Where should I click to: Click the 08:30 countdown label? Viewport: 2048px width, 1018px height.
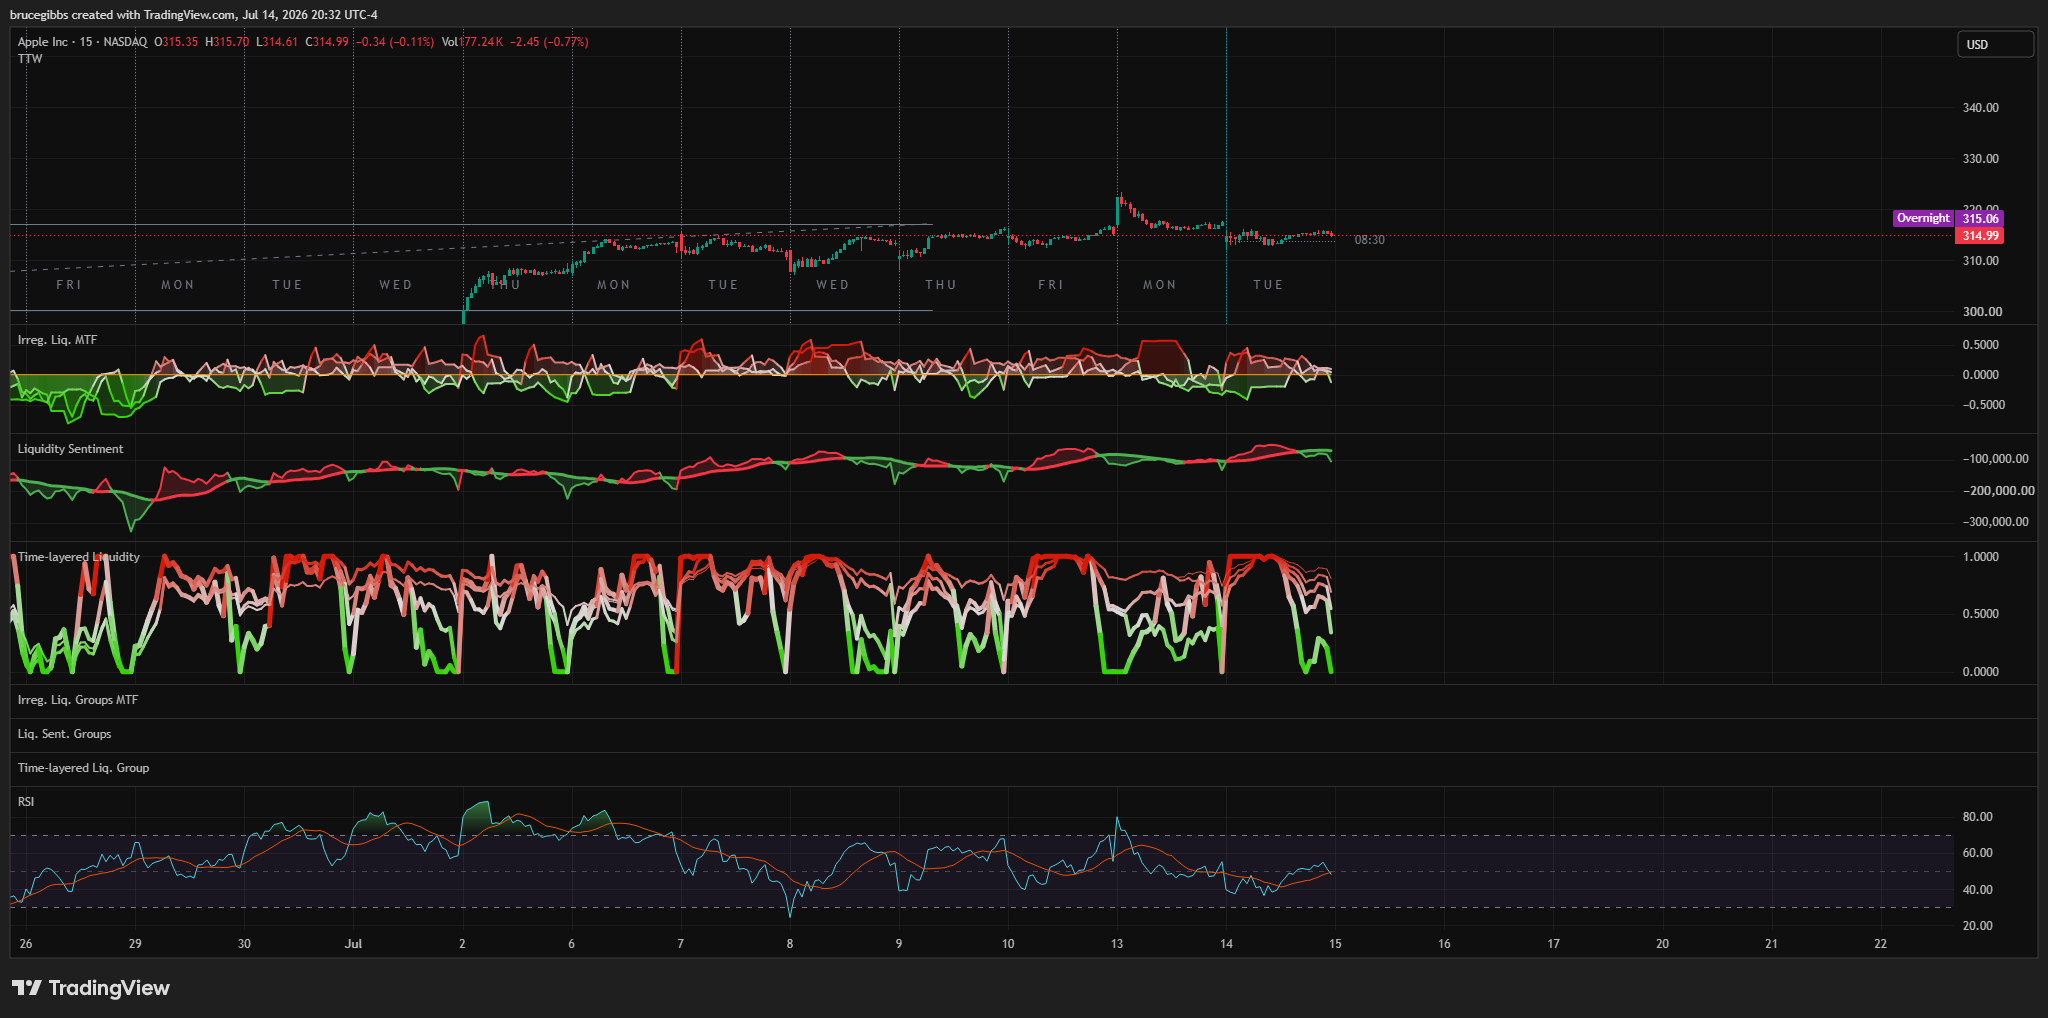[1370, 240]
